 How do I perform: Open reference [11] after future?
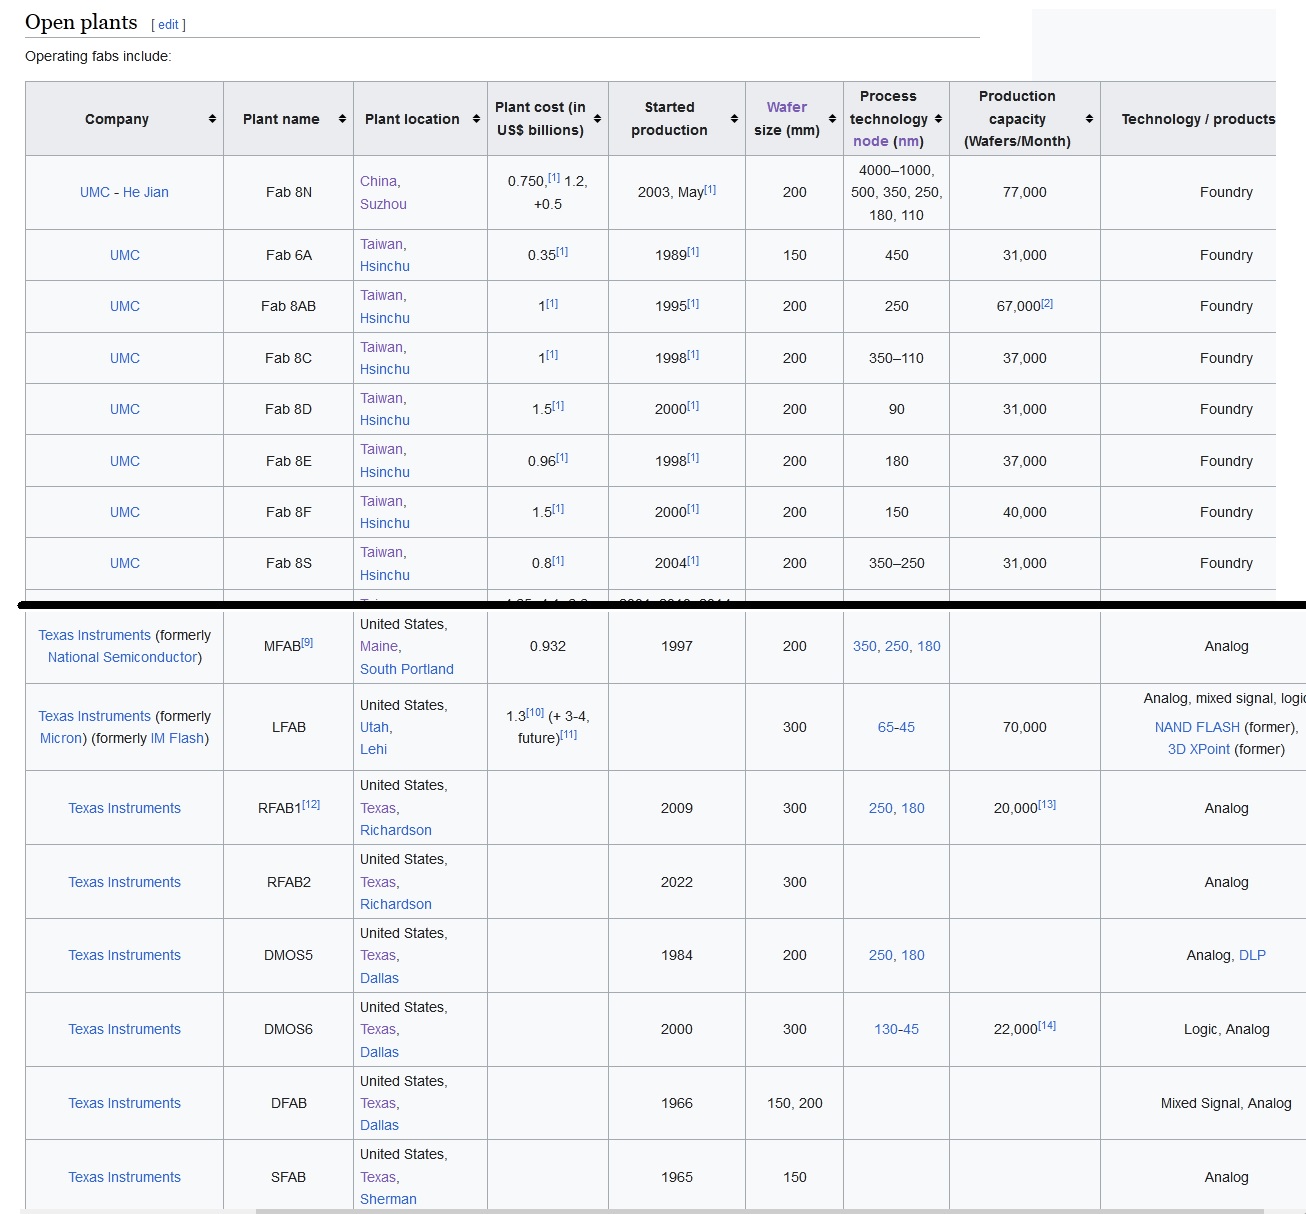click(x=568, y=735)
